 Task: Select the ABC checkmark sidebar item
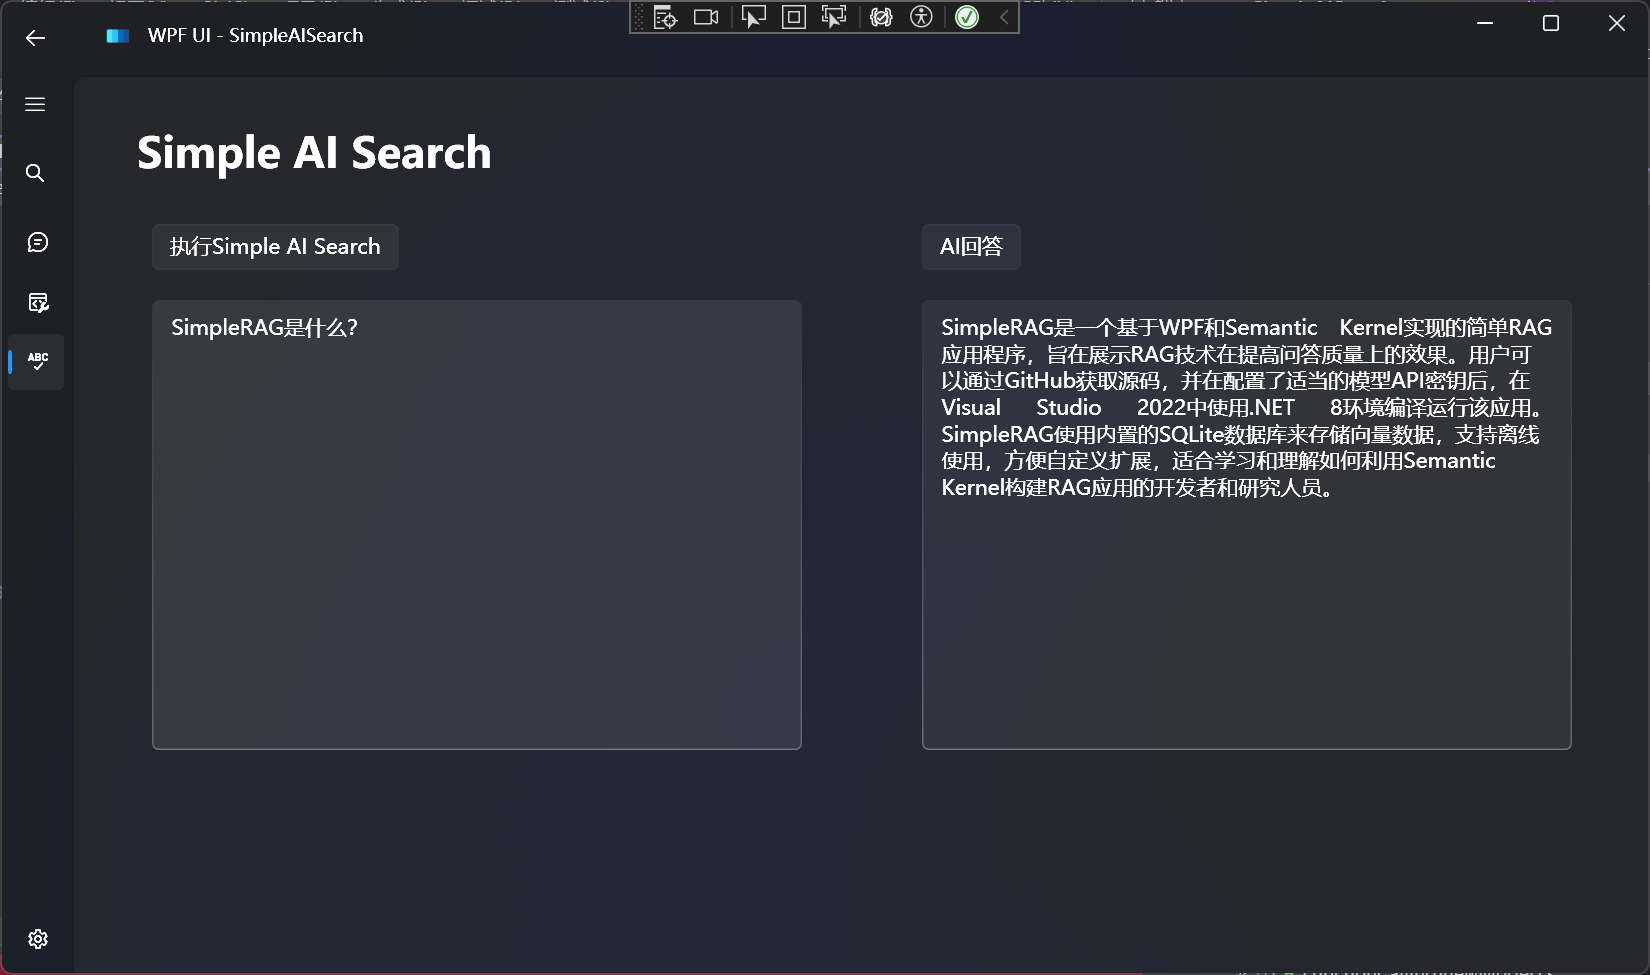38,361
